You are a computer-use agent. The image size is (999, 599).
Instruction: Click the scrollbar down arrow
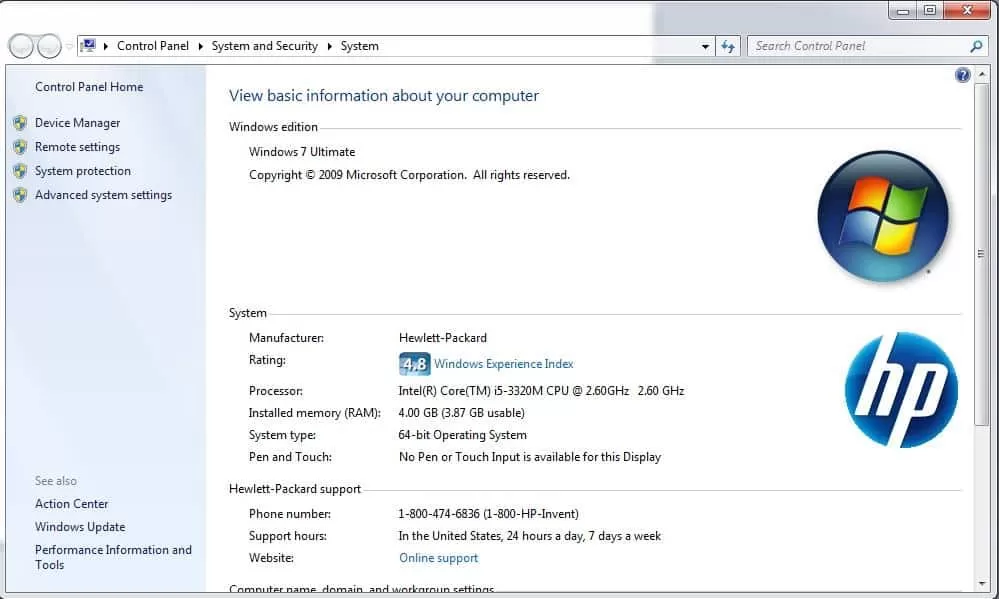coord(982,583)
